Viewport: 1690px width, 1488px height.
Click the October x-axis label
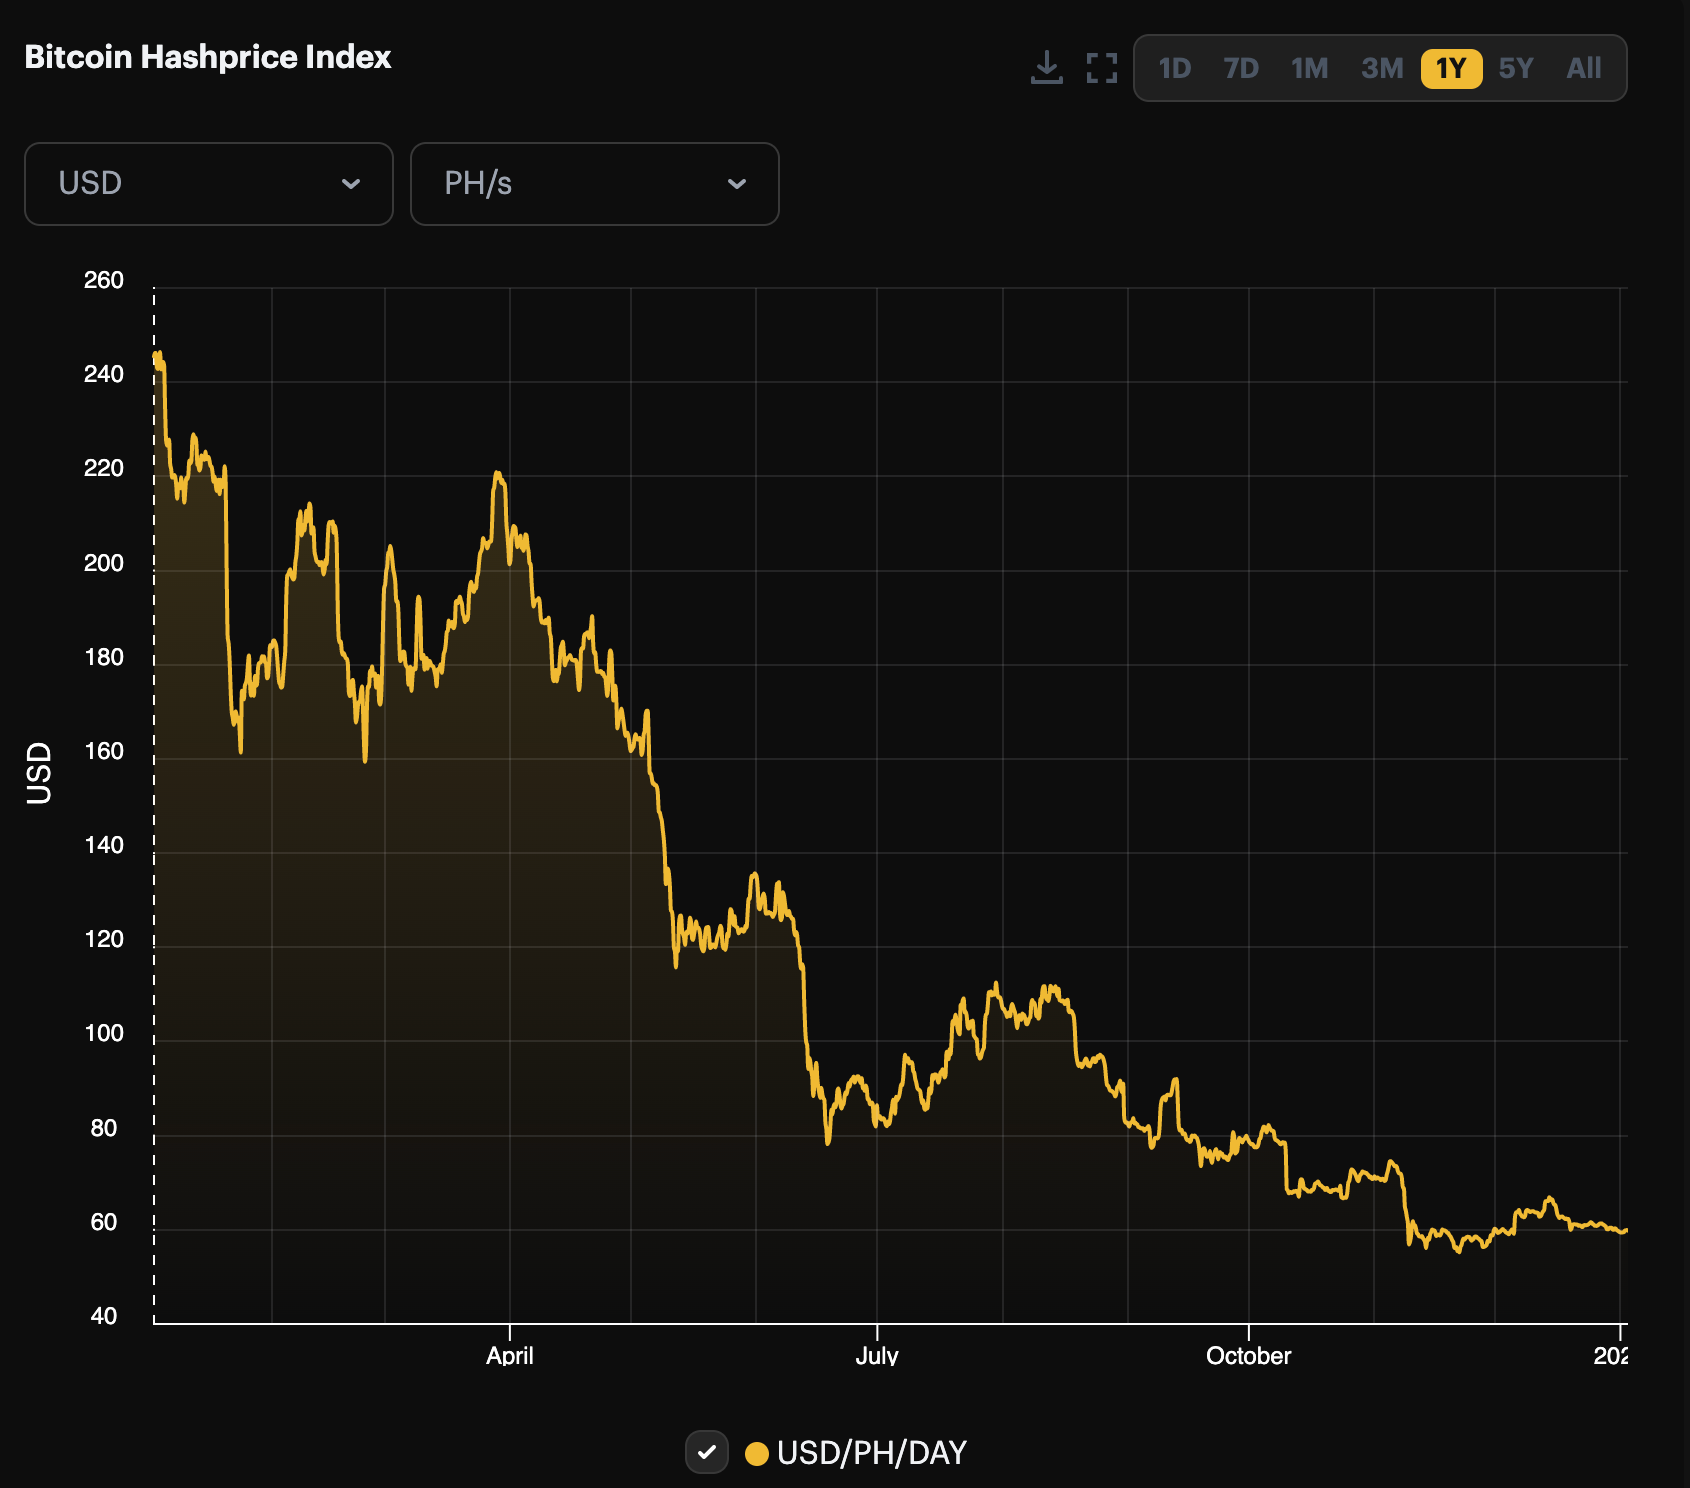point(1249,1356)
